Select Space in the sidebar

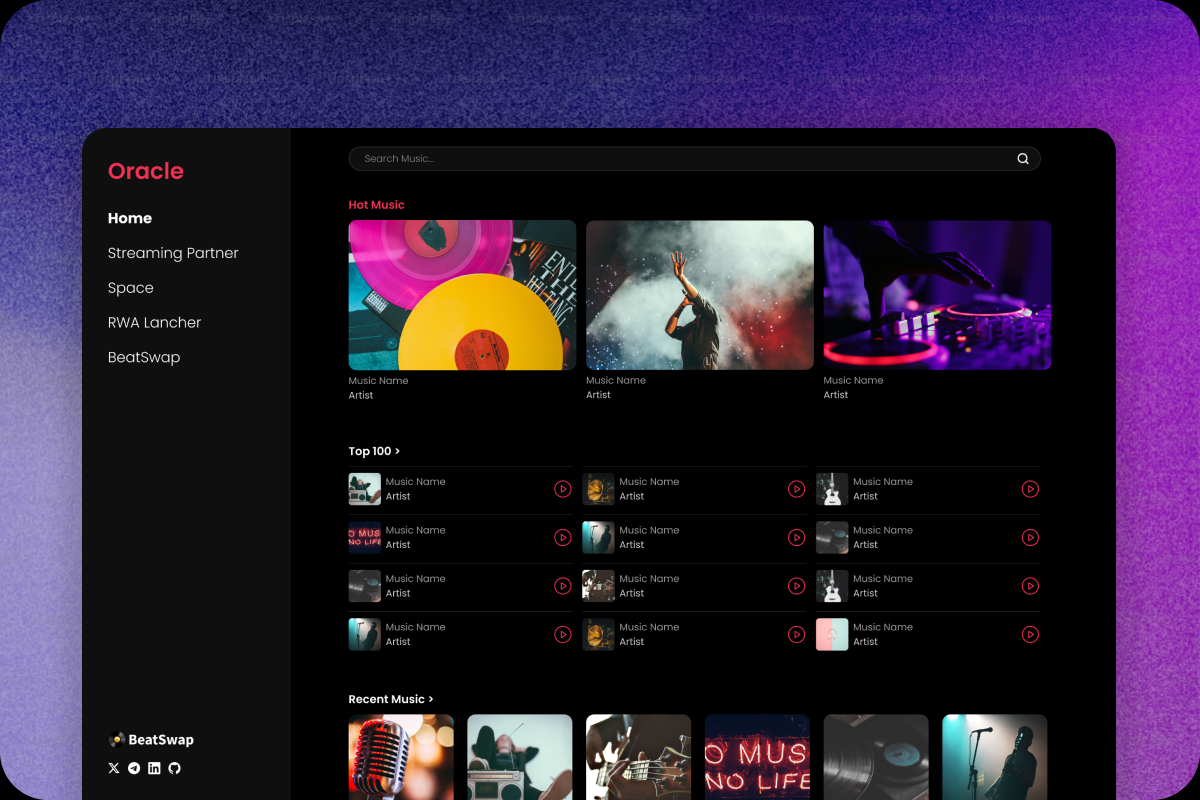pyautogui.click(x=131, y=288)
